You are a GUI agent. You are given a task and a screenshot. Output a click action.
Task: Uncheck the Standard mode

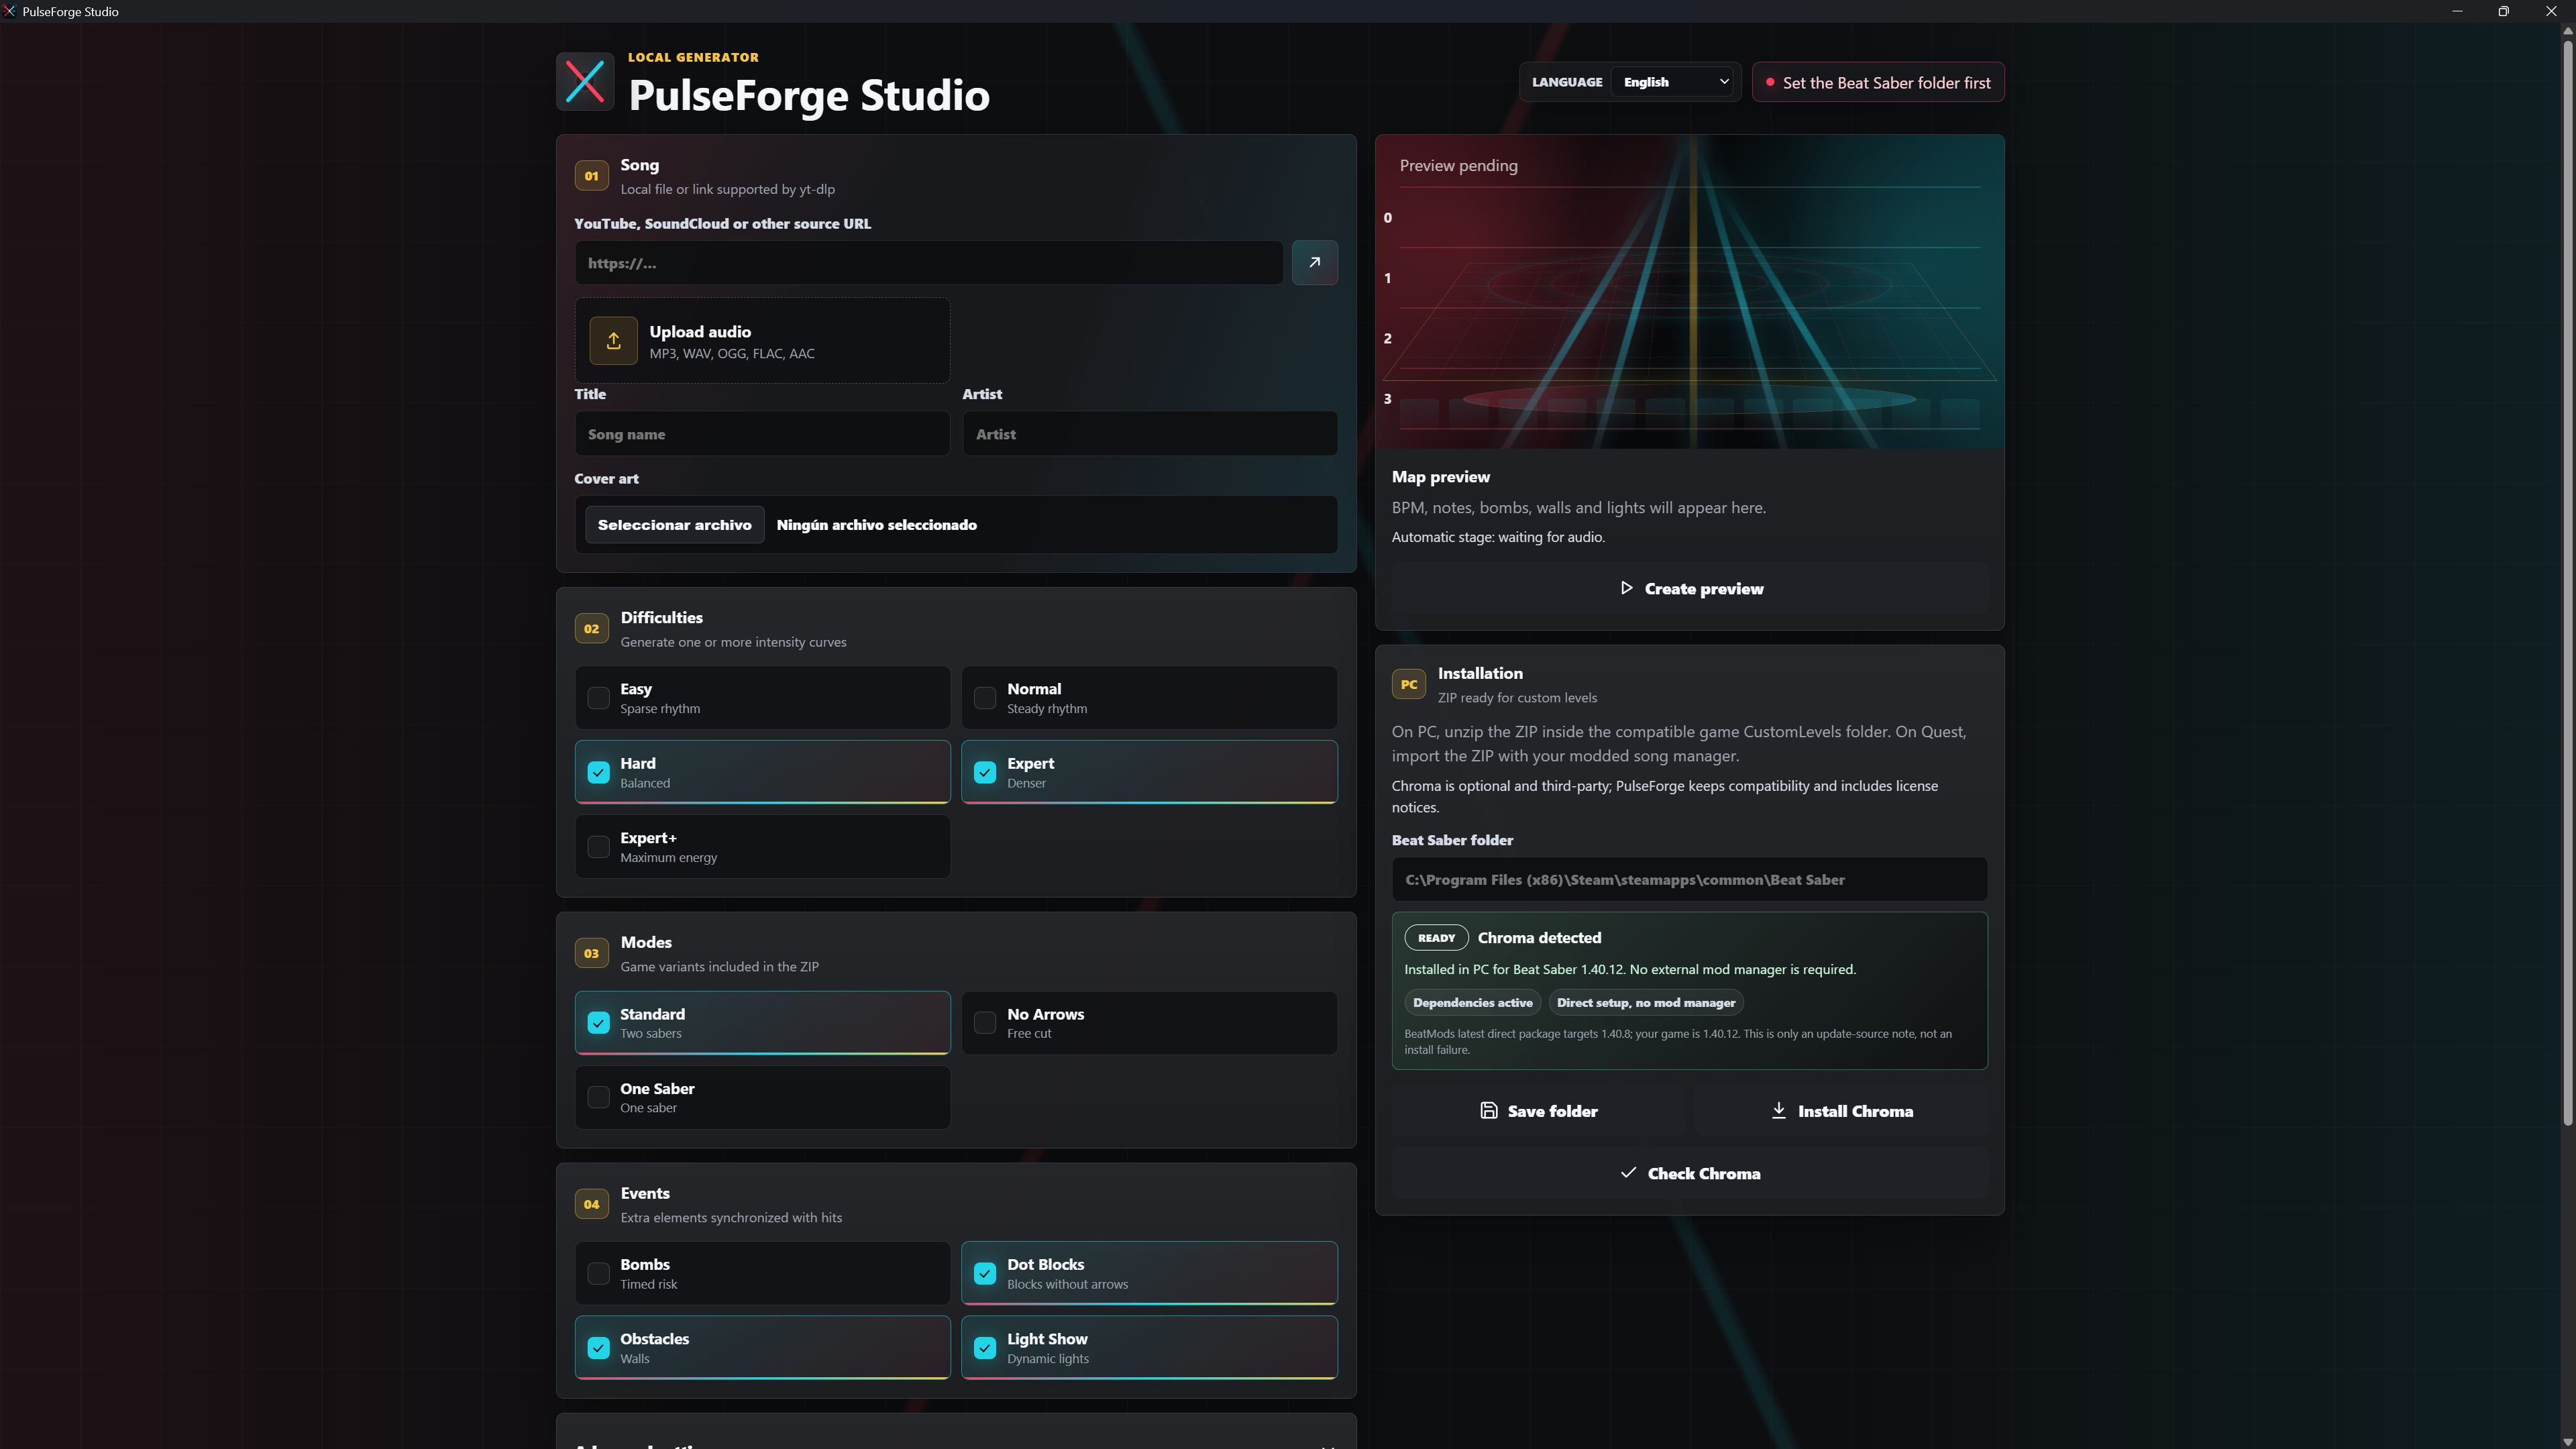(x=598, y=1023)
